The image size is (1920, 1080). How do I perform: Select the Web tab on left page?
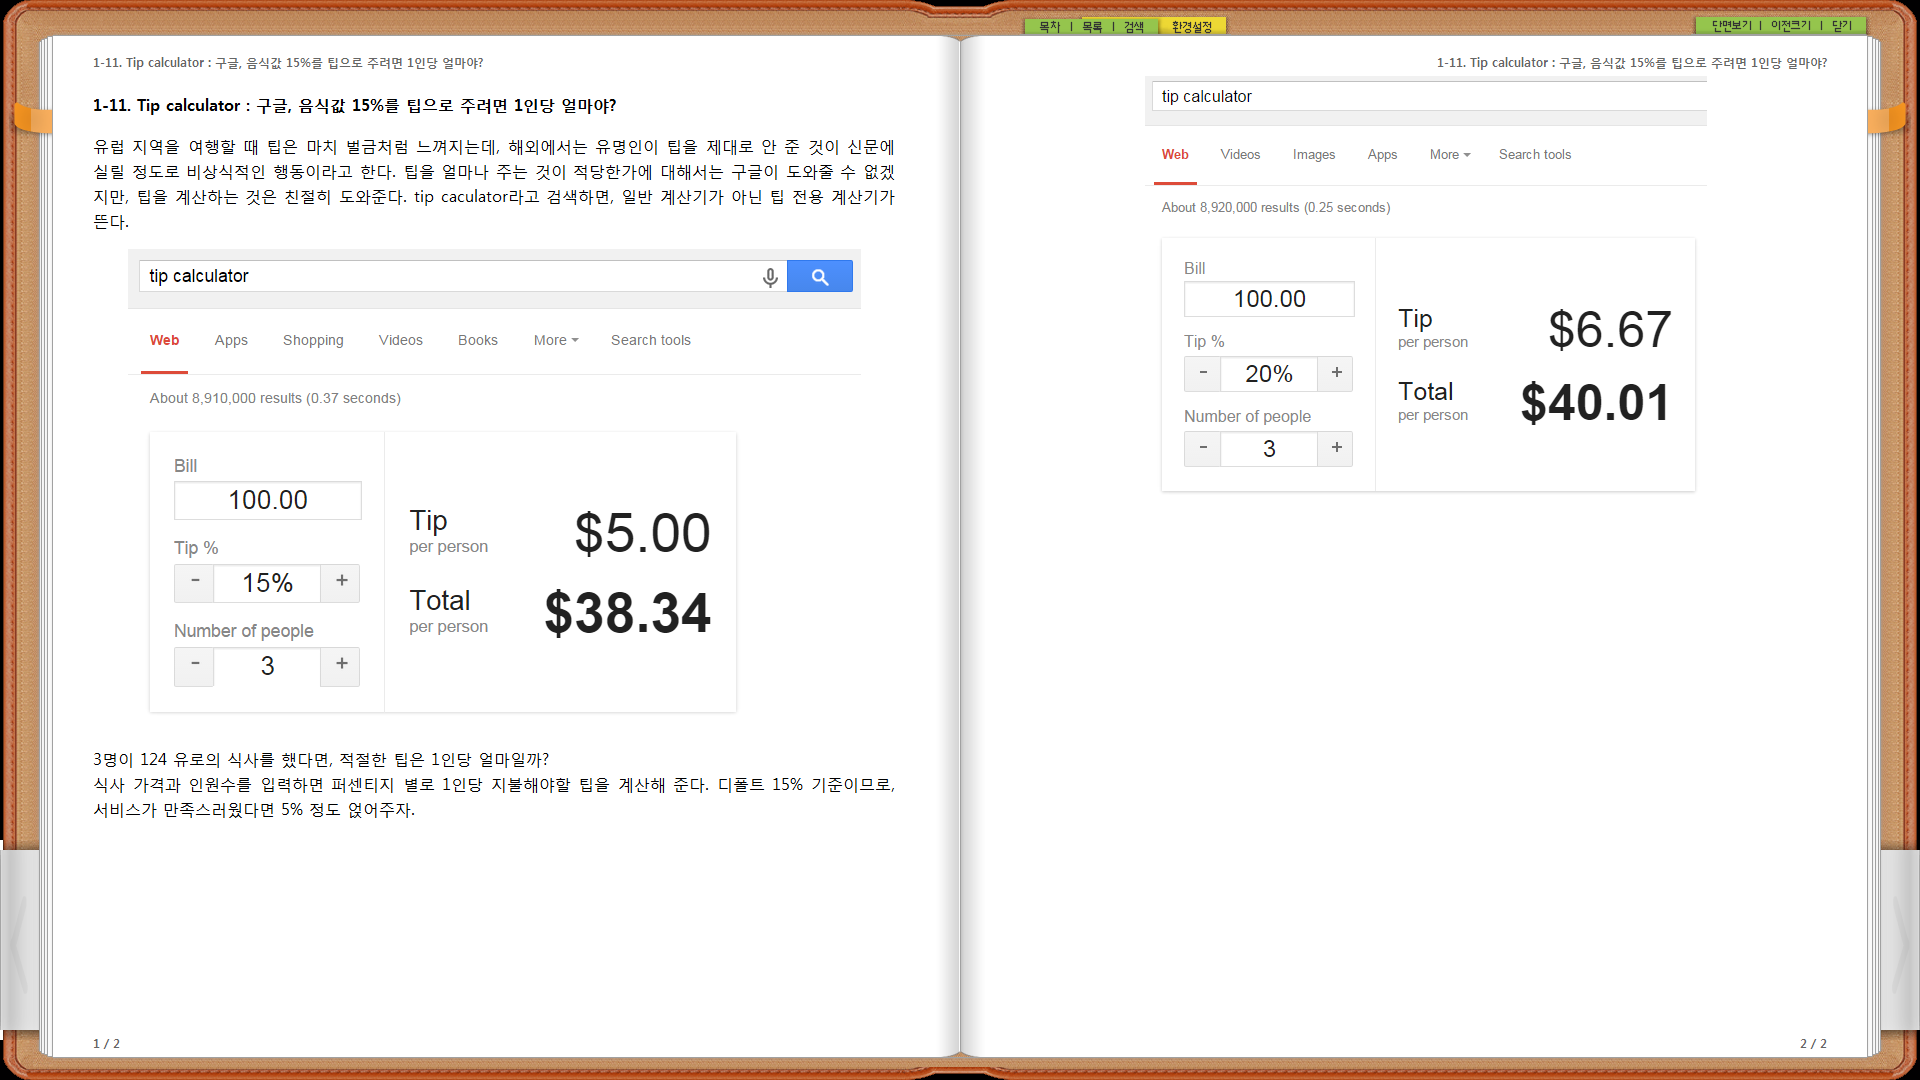(x=164, y=341)
